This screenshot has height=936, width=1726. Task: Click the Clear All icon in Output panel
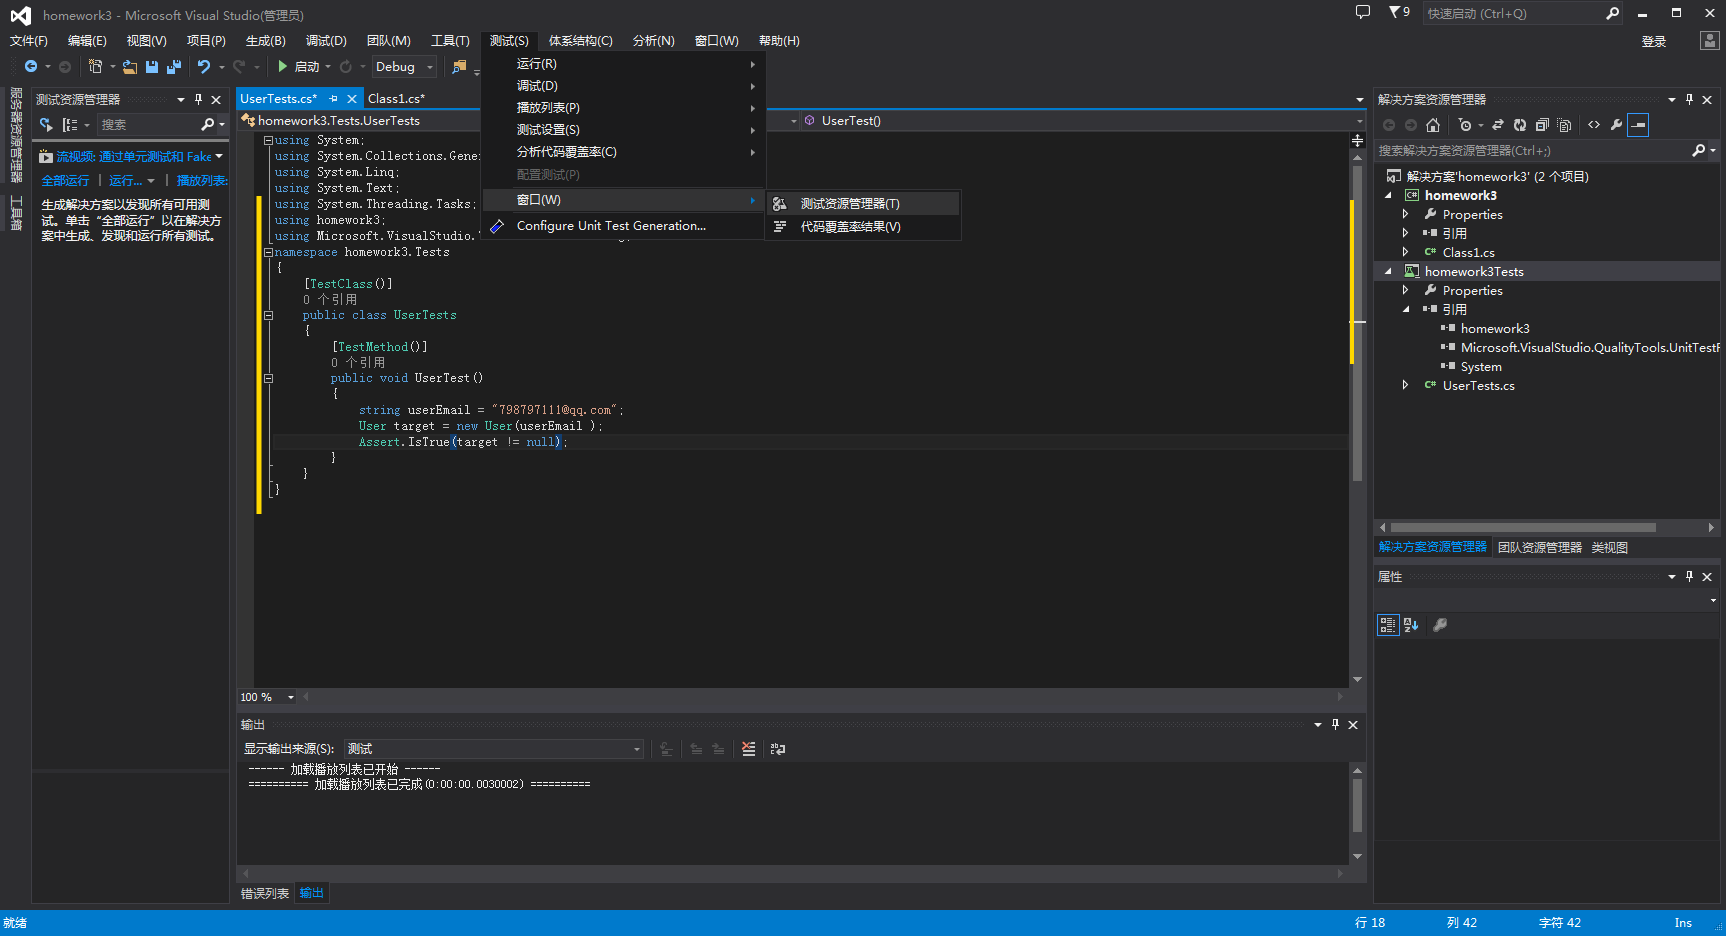coord(749,749)
